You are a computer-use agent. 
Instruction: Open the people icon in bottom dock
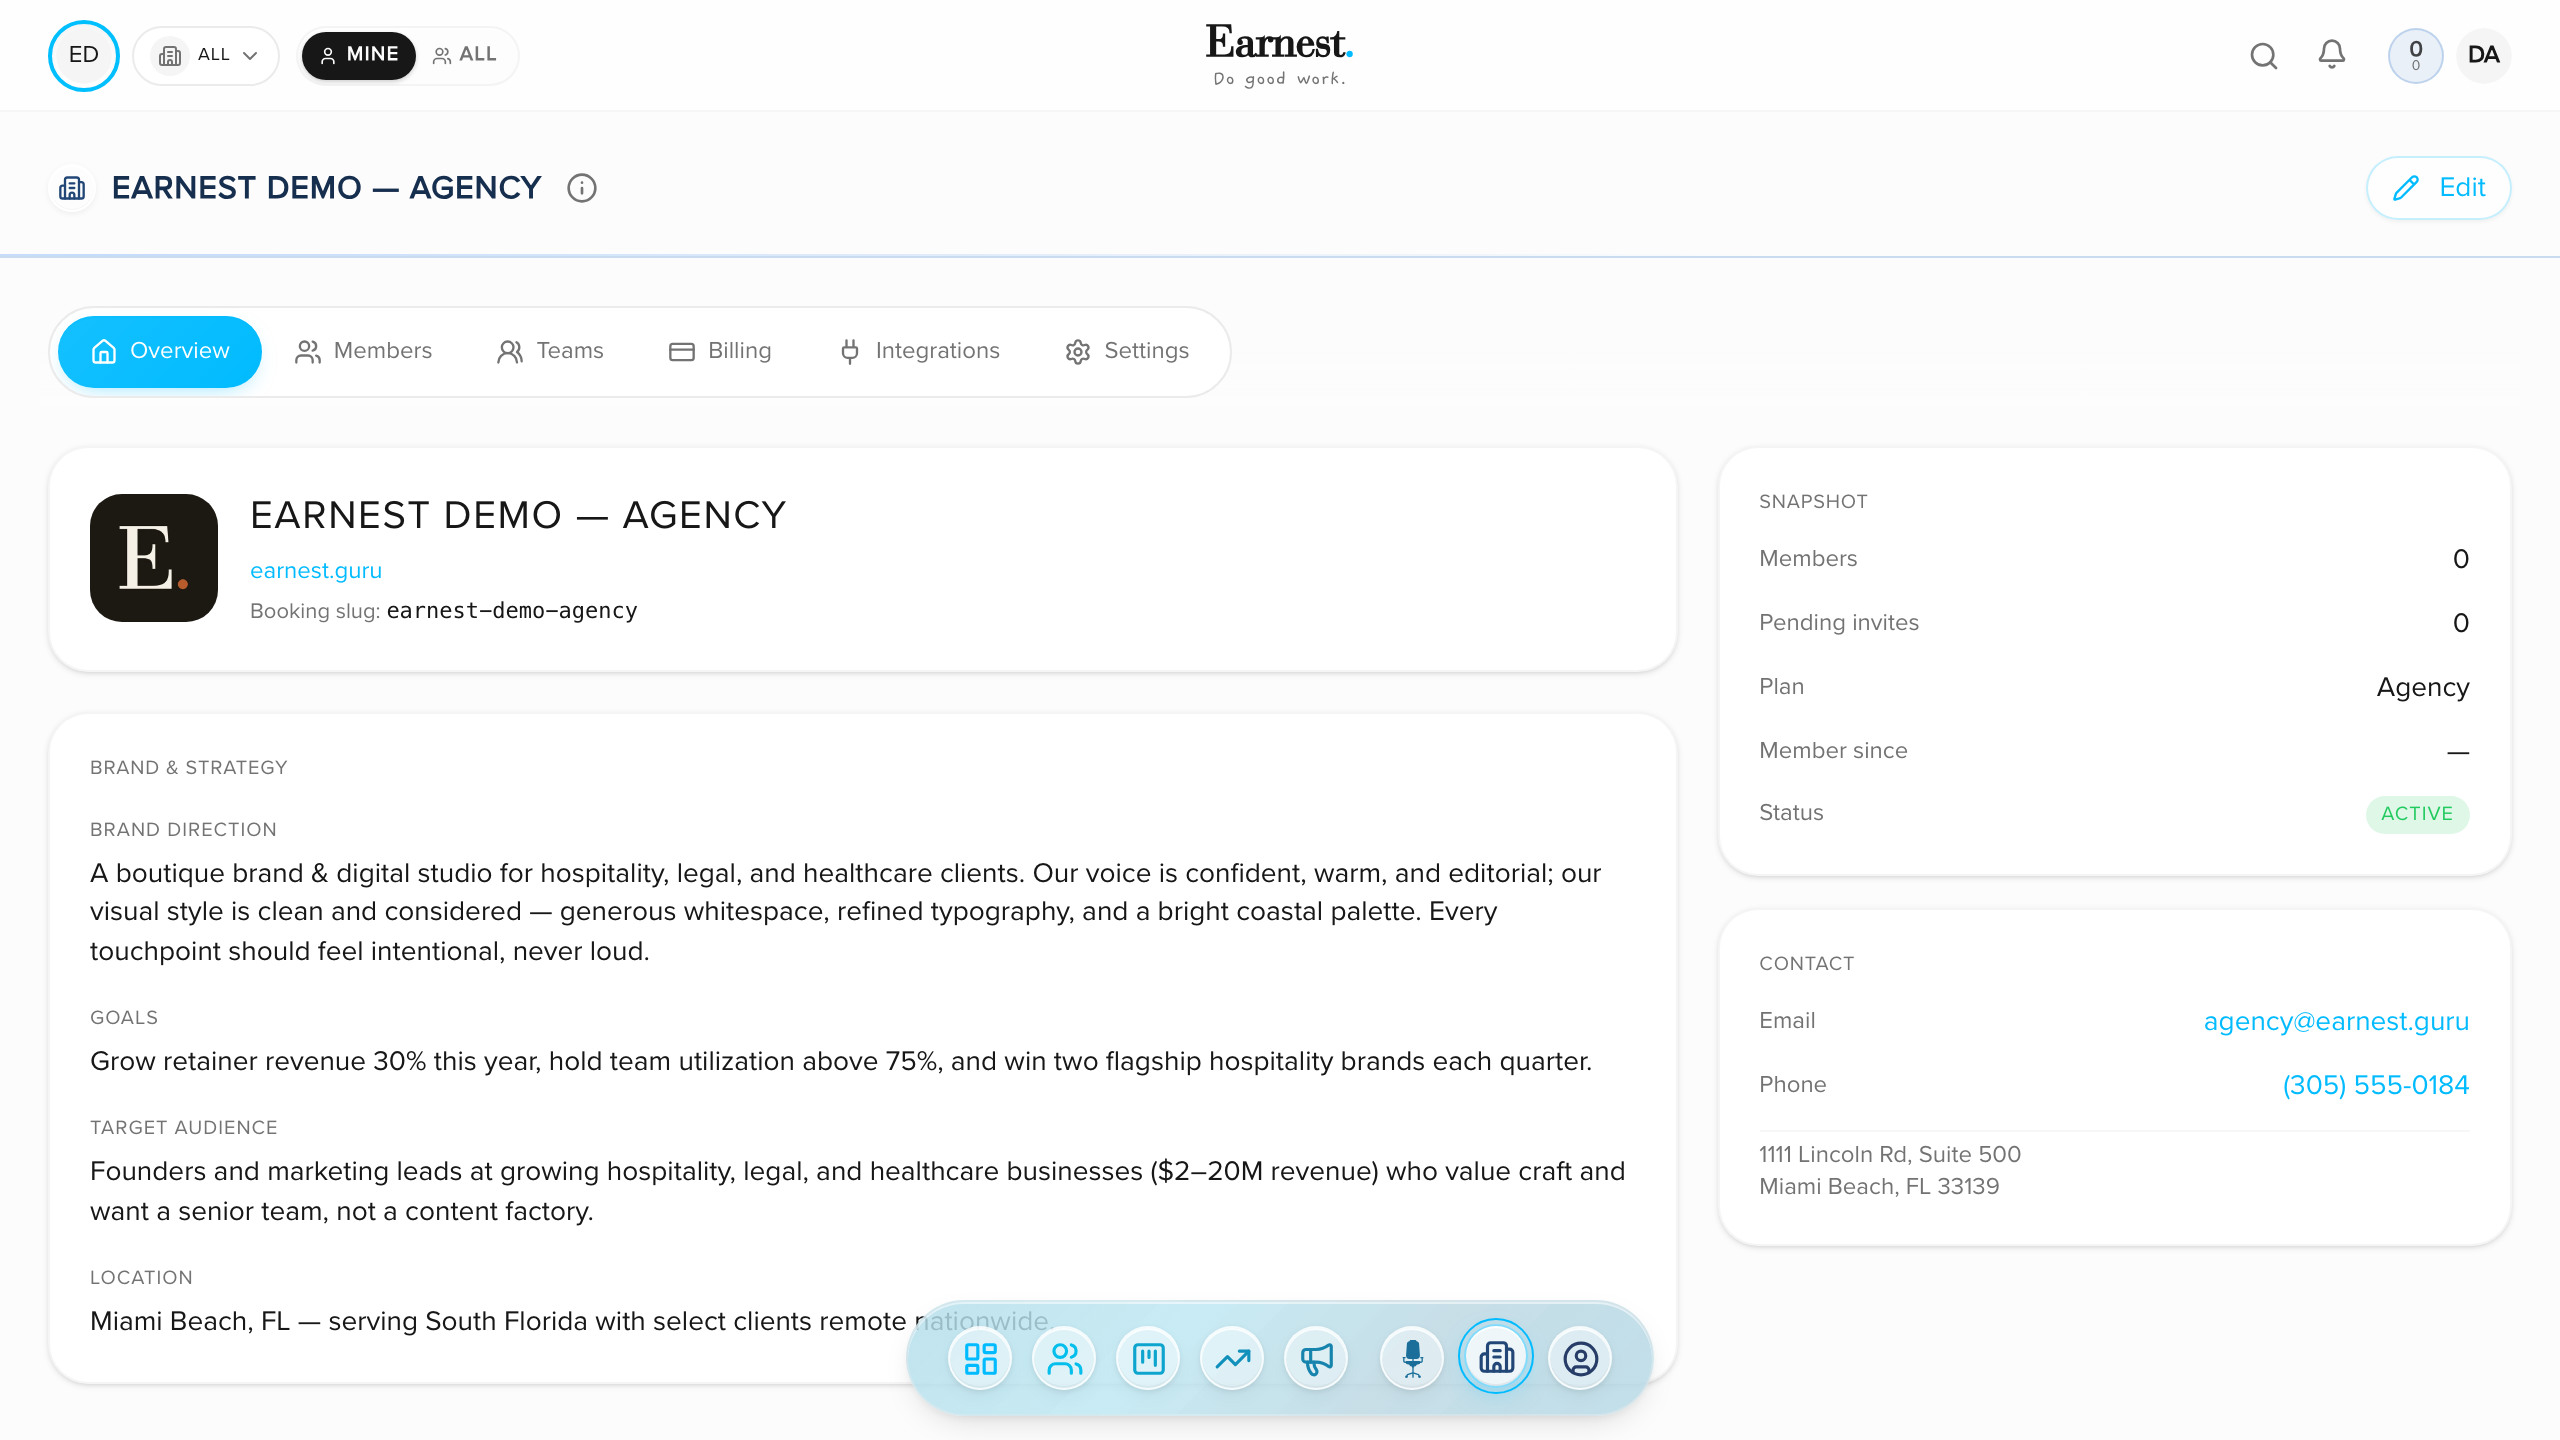1064,1359
